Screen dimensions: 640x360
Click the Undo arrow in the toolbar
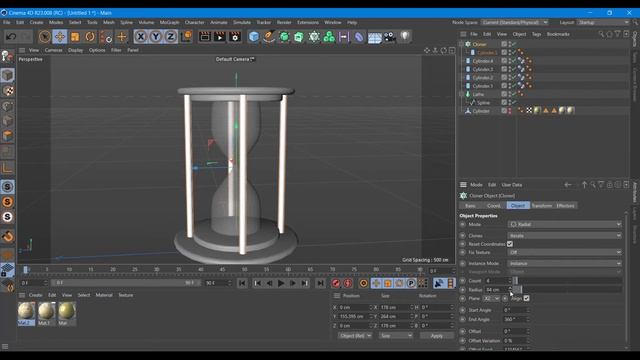11,37
